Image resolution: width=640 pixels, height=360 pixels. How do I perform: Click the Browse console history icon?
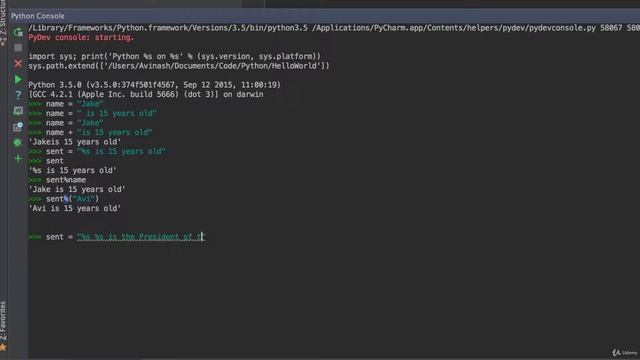pos(18,127)
